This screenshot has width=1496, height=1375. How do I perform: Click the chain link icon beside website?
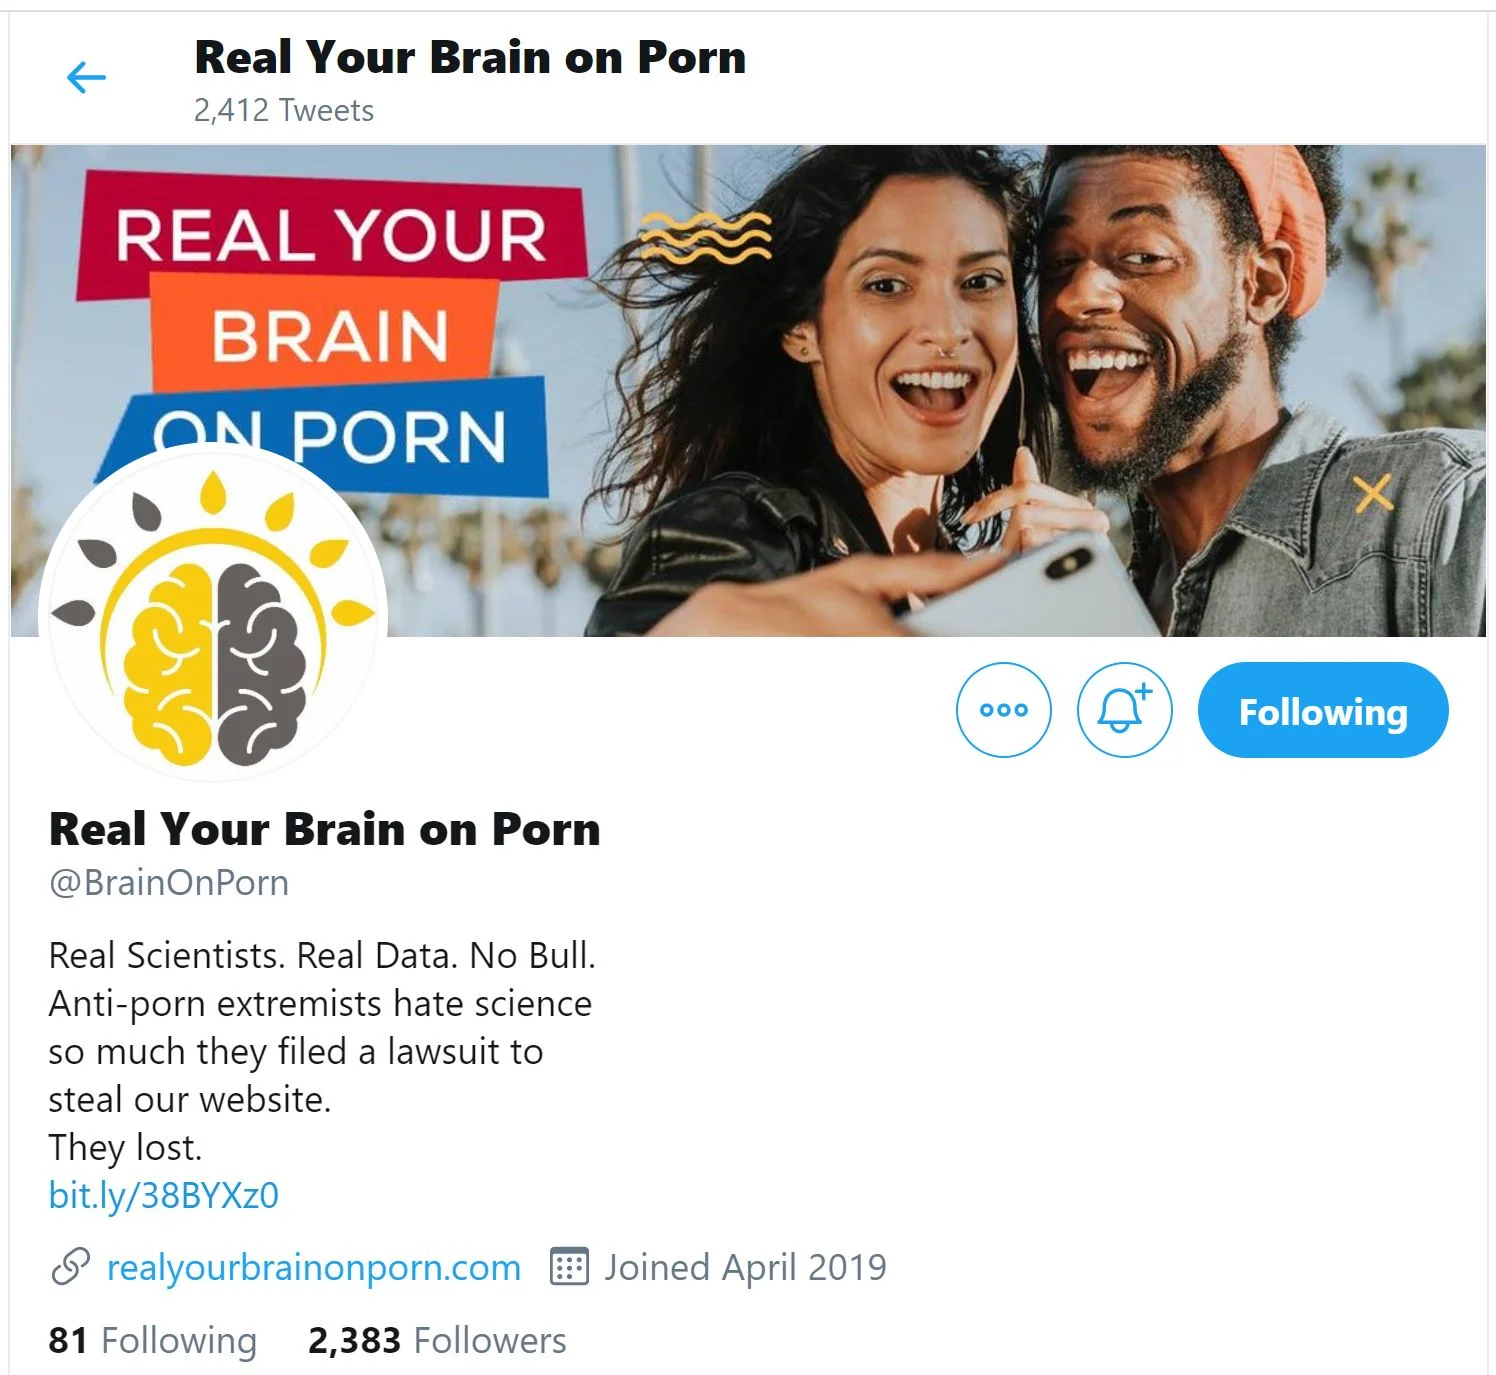pos(70,1267)
